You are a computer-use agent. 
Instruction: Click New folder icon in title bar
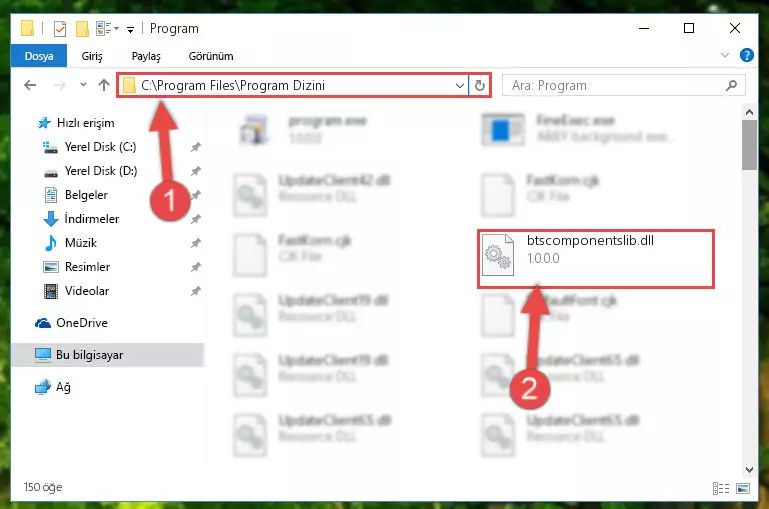82,29
